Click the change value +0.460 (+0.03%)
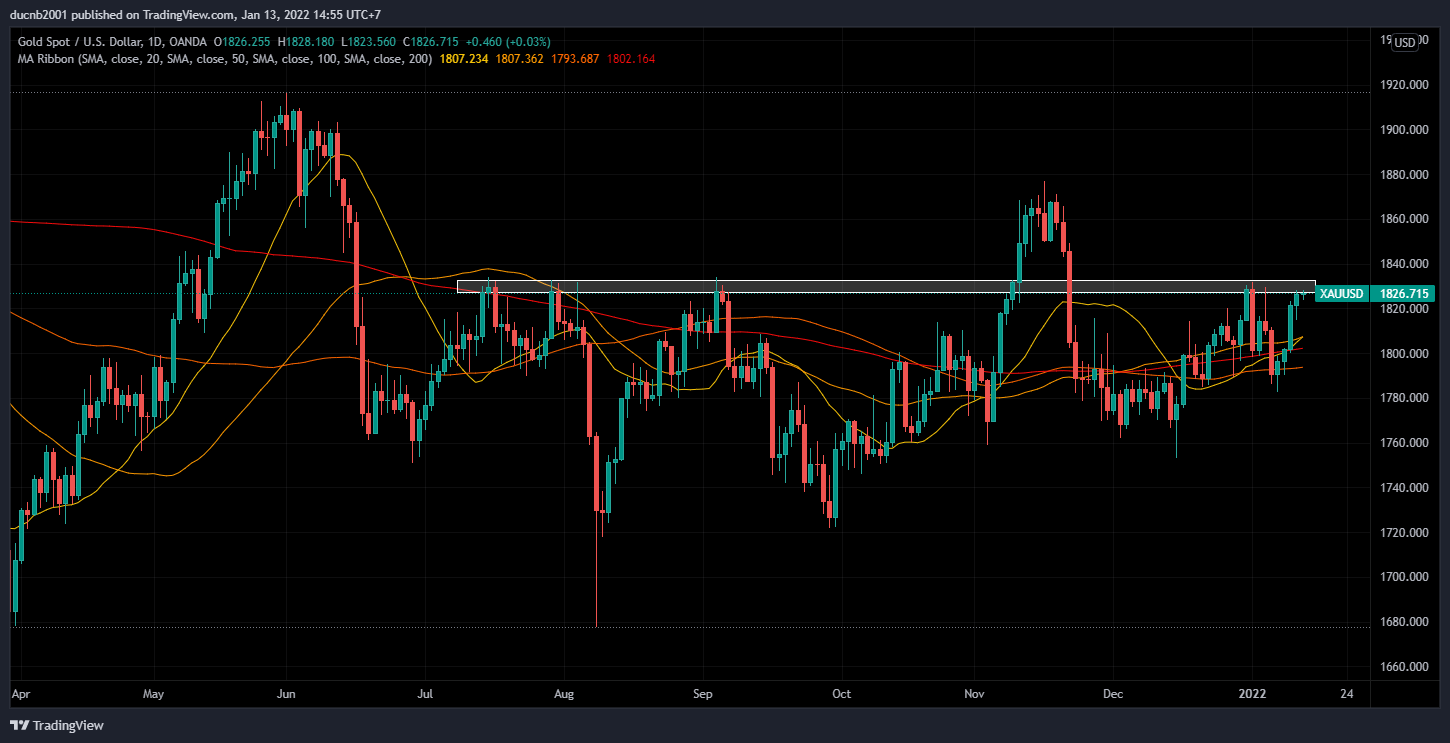 (509, 42)
